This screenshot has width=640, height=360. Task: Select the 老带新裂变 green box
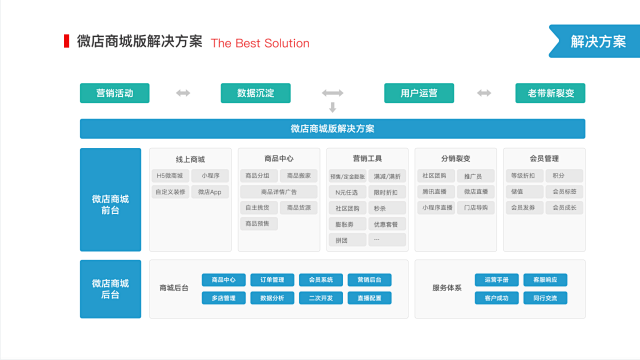[x=550, y=93]
